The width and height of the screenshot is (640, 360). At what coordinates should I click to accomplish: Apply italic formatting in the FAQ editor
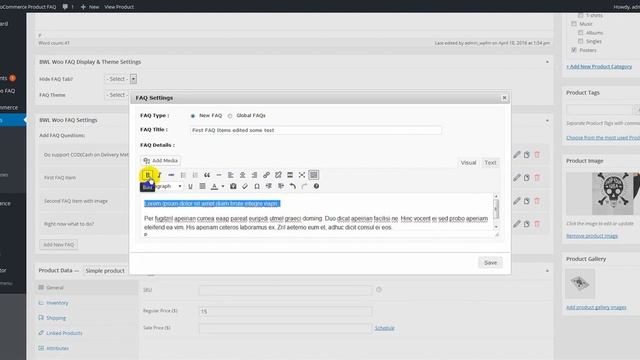[x=159, y=175]
